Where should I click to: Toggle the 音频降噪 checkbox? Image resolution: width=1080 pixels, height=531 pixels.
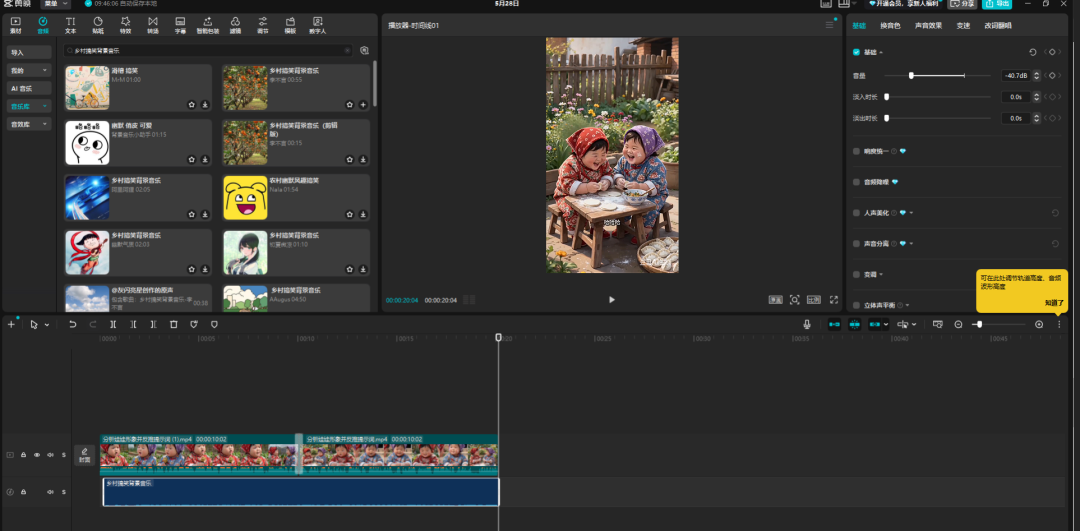point(856,182)
